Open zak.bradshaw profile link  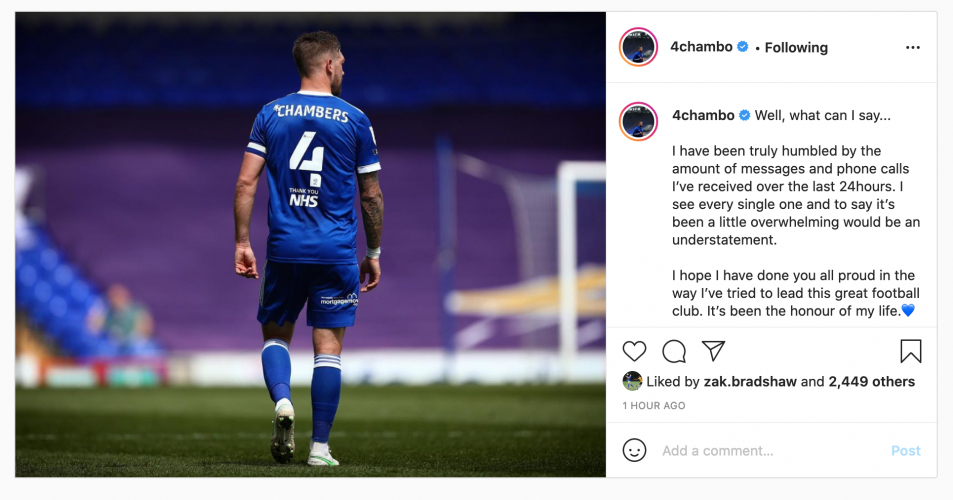point(750,382)
